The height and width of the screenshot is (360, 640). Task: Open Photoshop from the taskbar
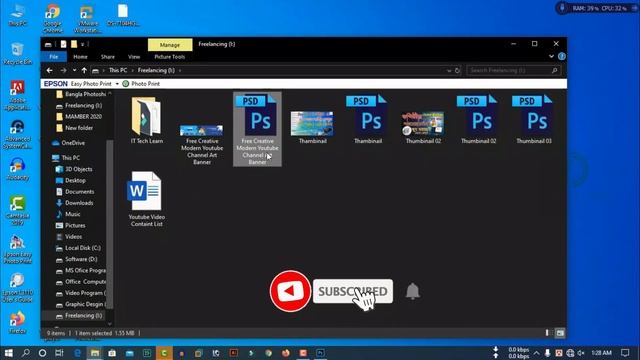coord(320,353)
